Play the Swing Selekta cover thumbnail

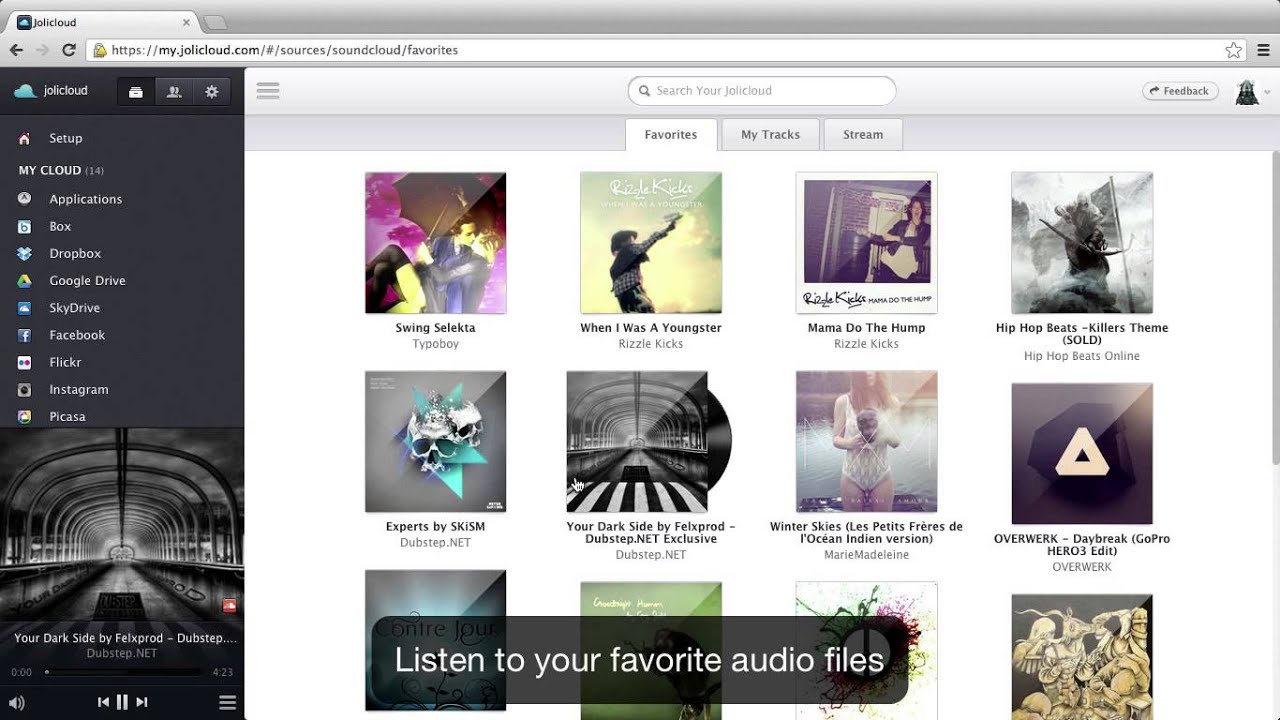(435, 243)
